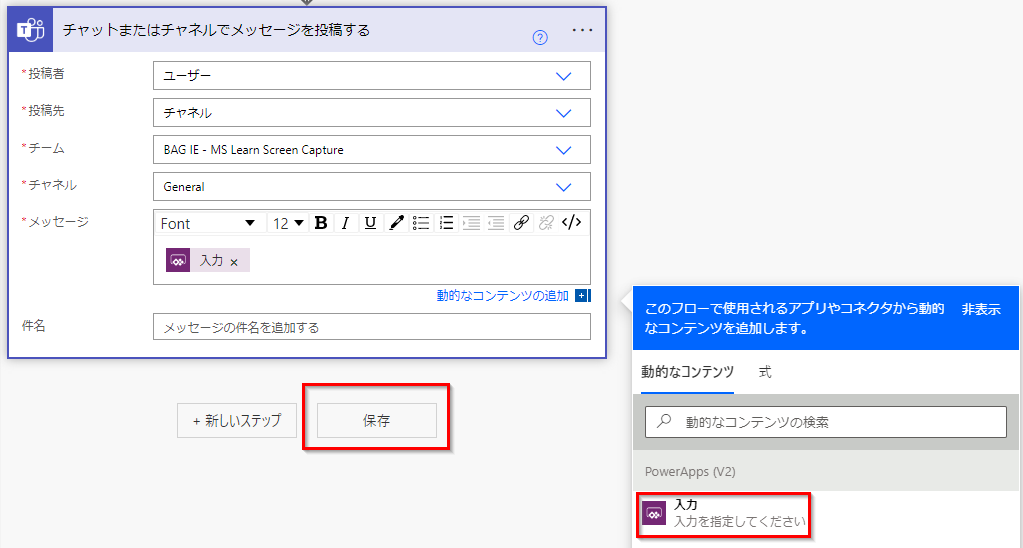Pick the font color pen tool

395,223
